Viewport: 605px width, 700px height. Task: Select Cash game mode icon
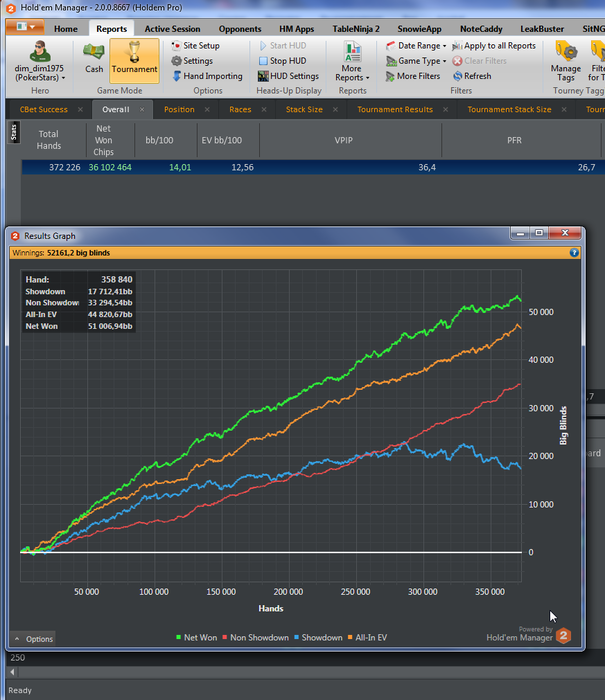pos(94,59)
